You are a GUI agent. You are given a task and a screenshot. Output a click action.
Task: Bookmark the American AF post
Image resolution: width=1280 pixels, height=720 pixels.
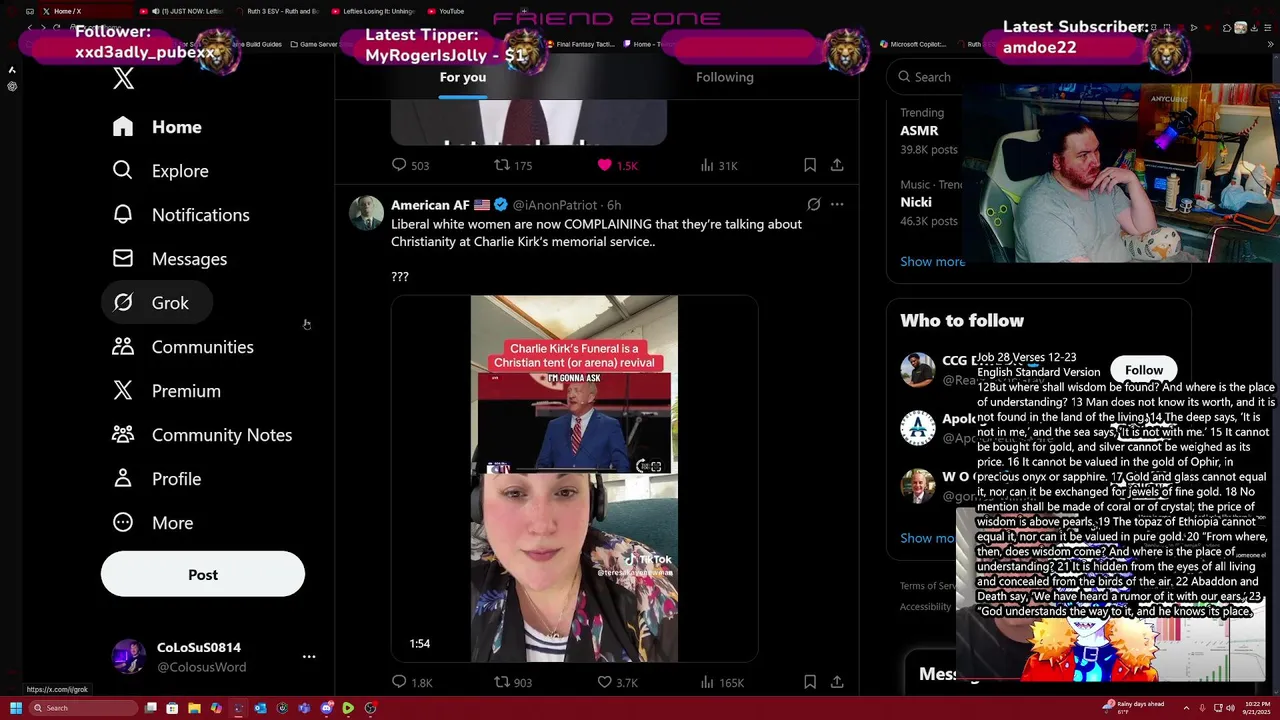click(810, 682)
